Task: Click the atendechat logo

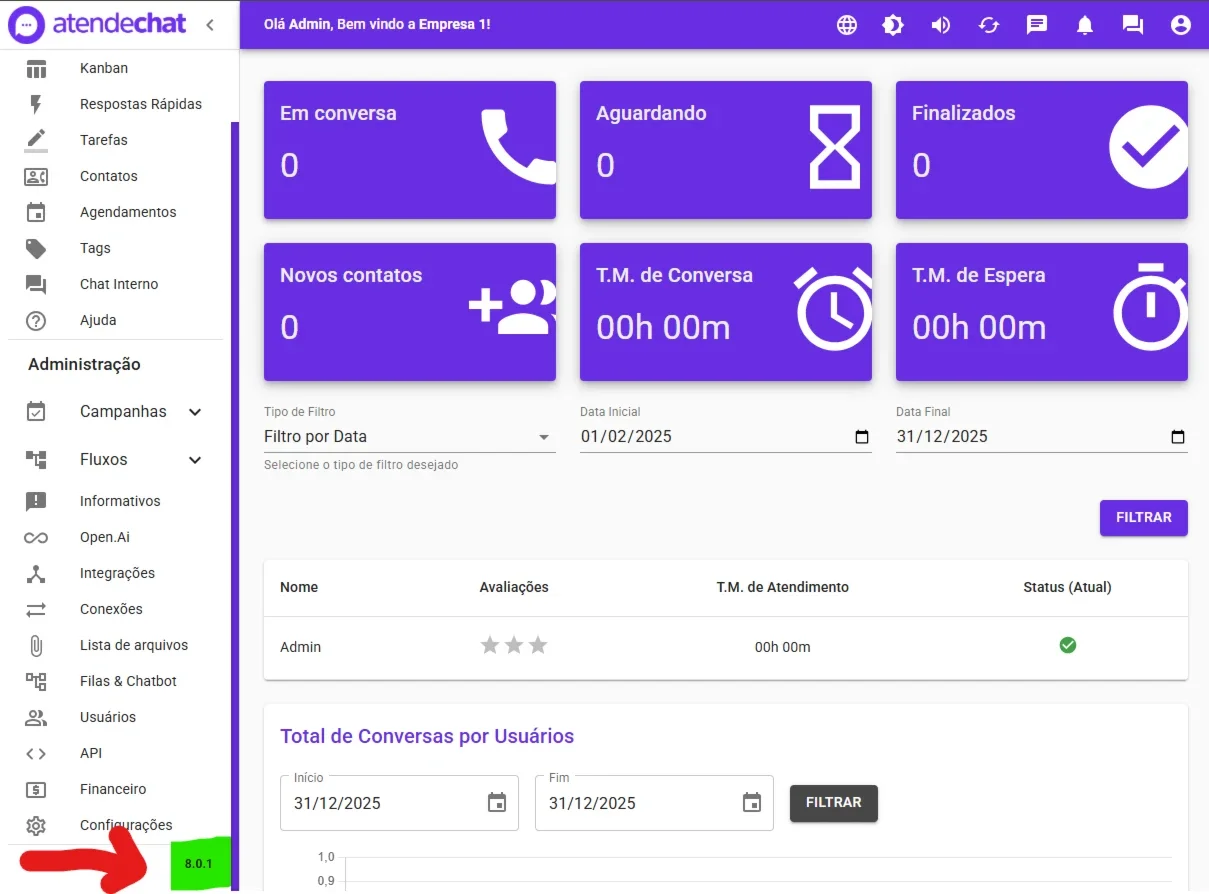Action: pos(97,24)
